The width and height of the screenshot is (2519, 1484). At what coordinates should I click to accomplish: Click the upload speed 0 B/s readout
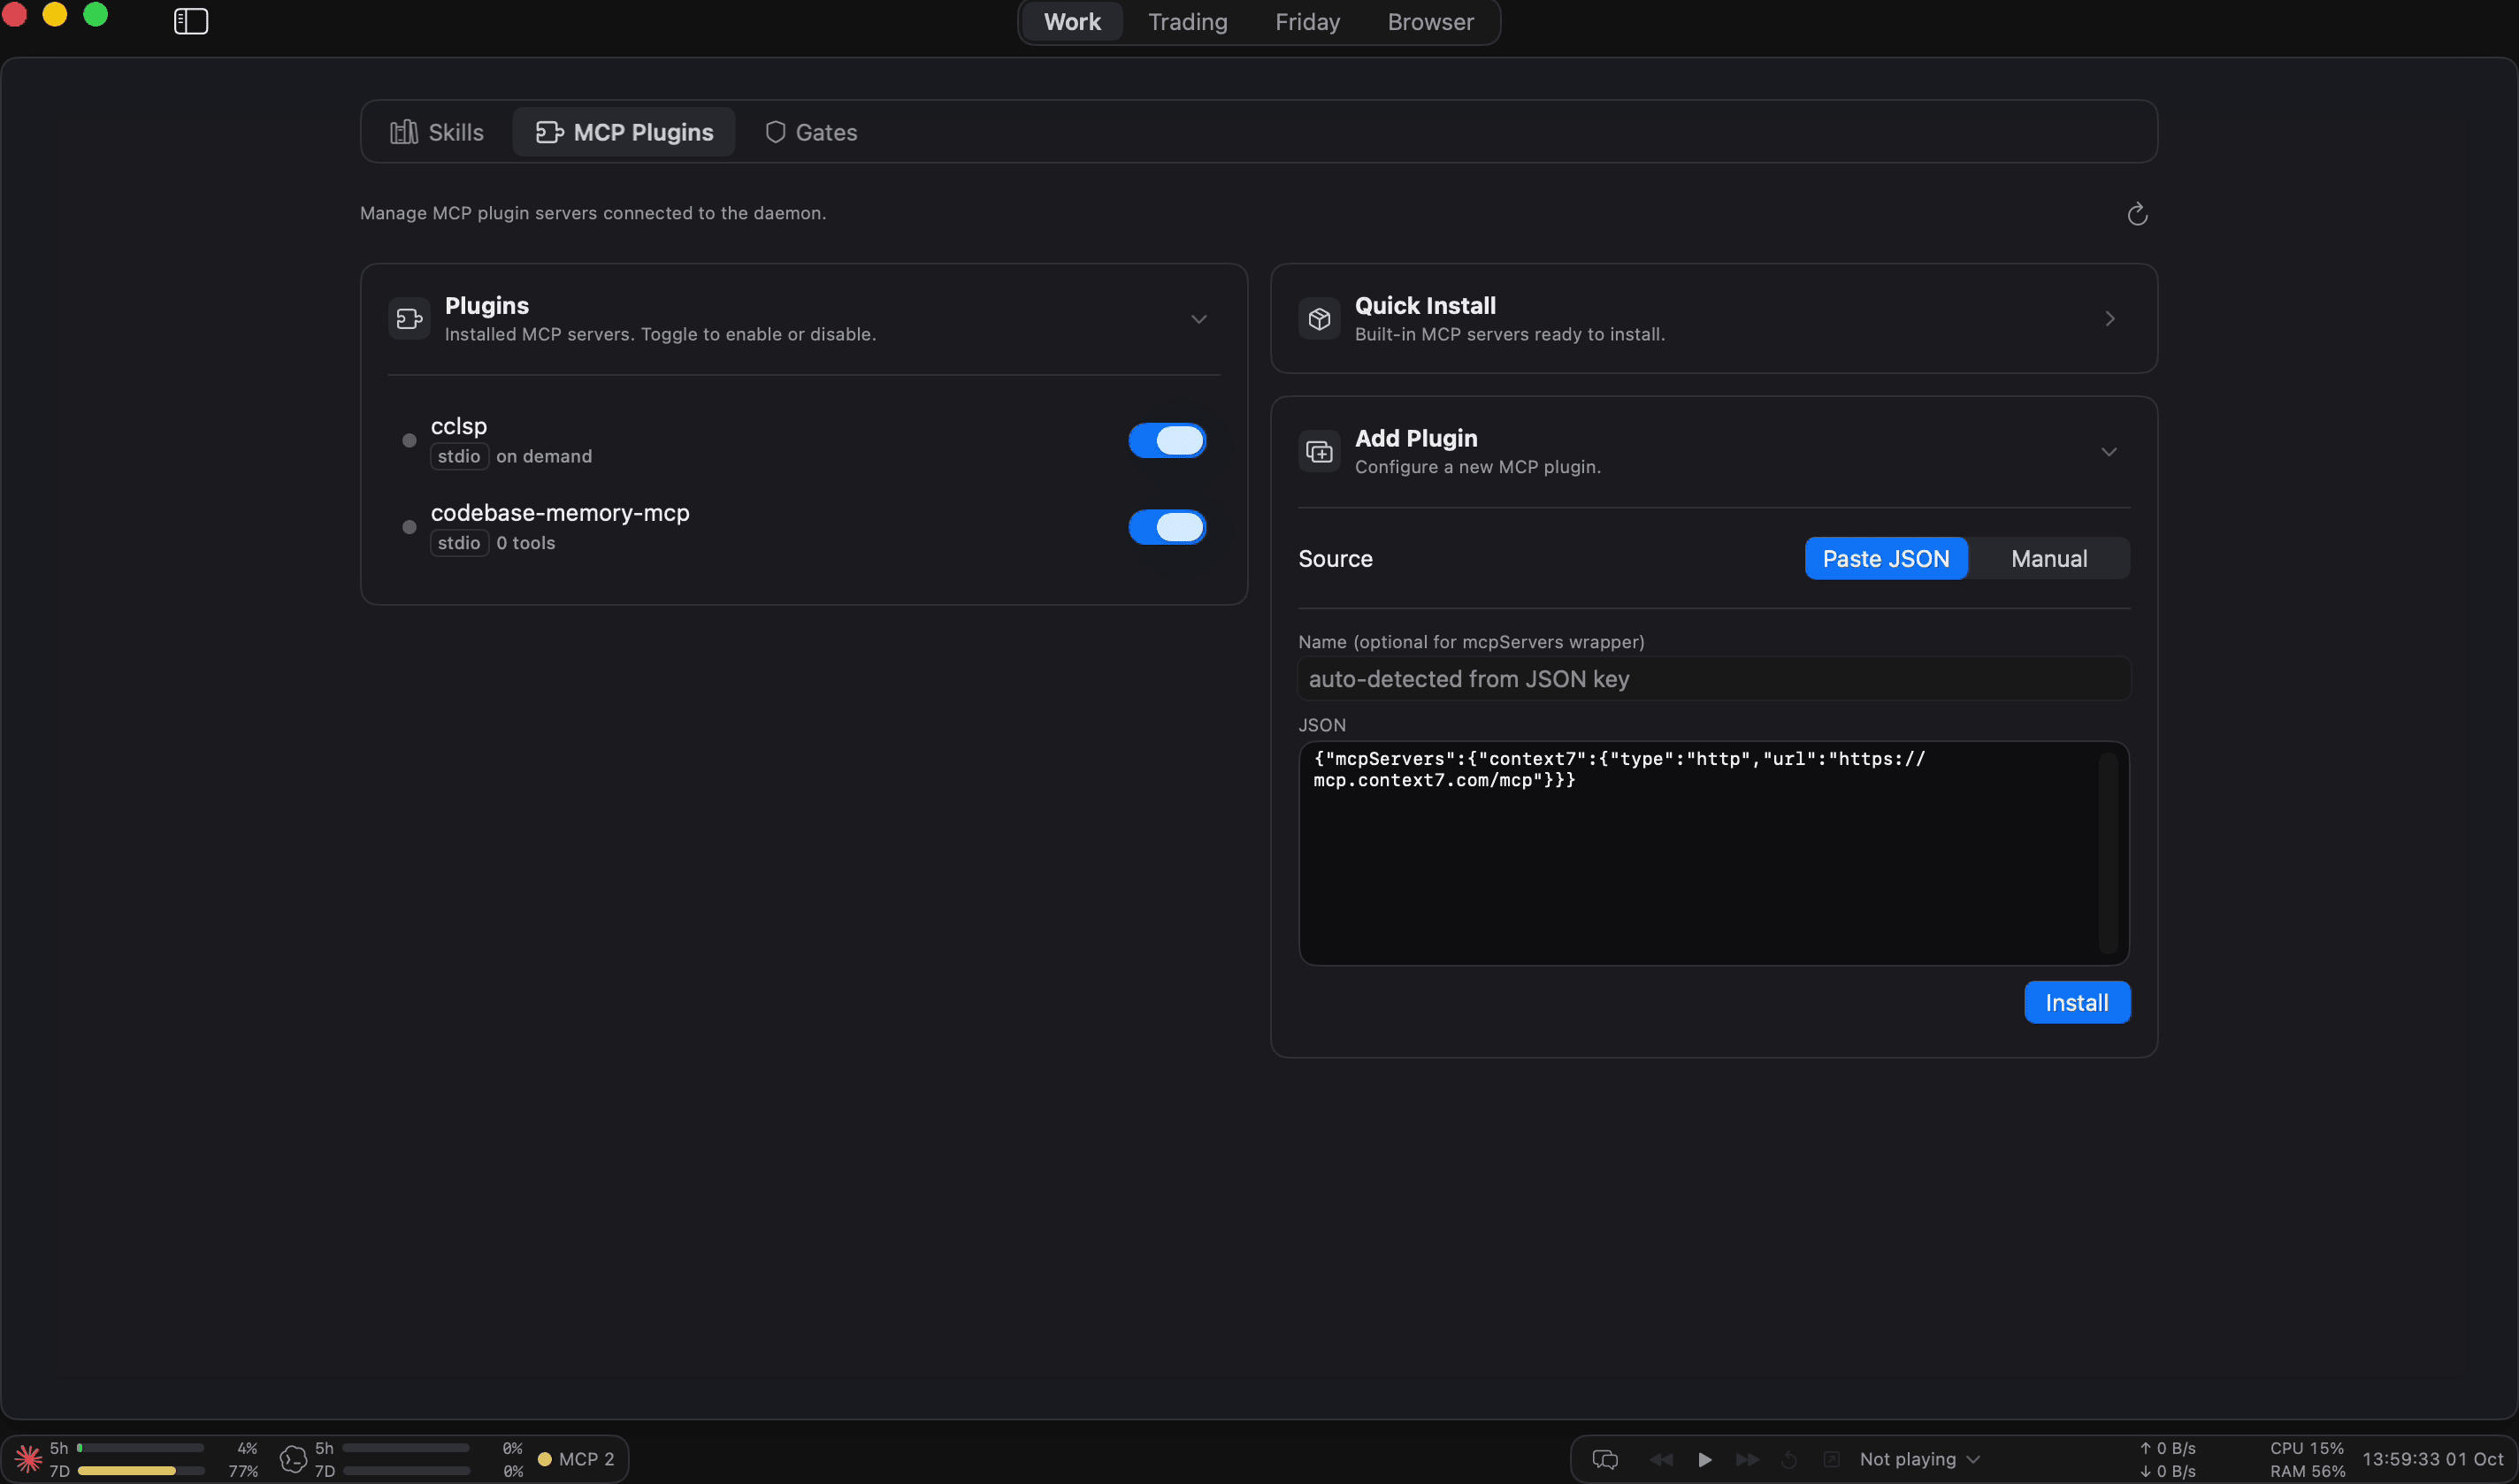[x=2167, y=1448]
